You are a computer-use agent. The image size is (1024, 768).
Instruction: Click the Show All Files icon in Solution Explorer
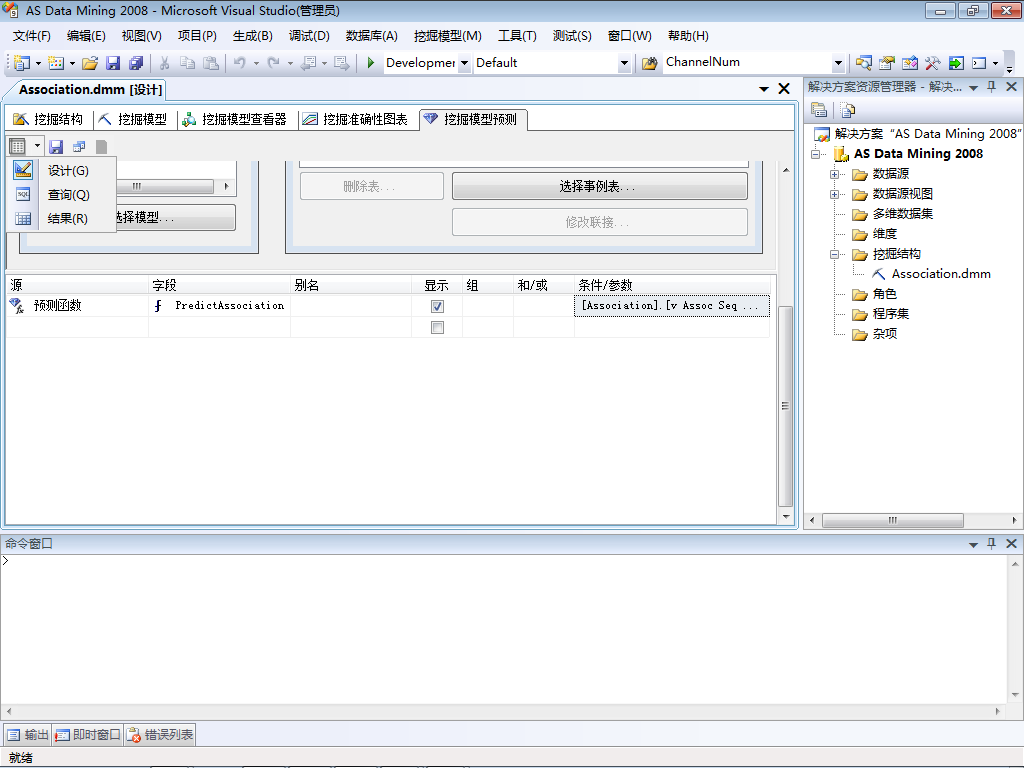(848, 110)
